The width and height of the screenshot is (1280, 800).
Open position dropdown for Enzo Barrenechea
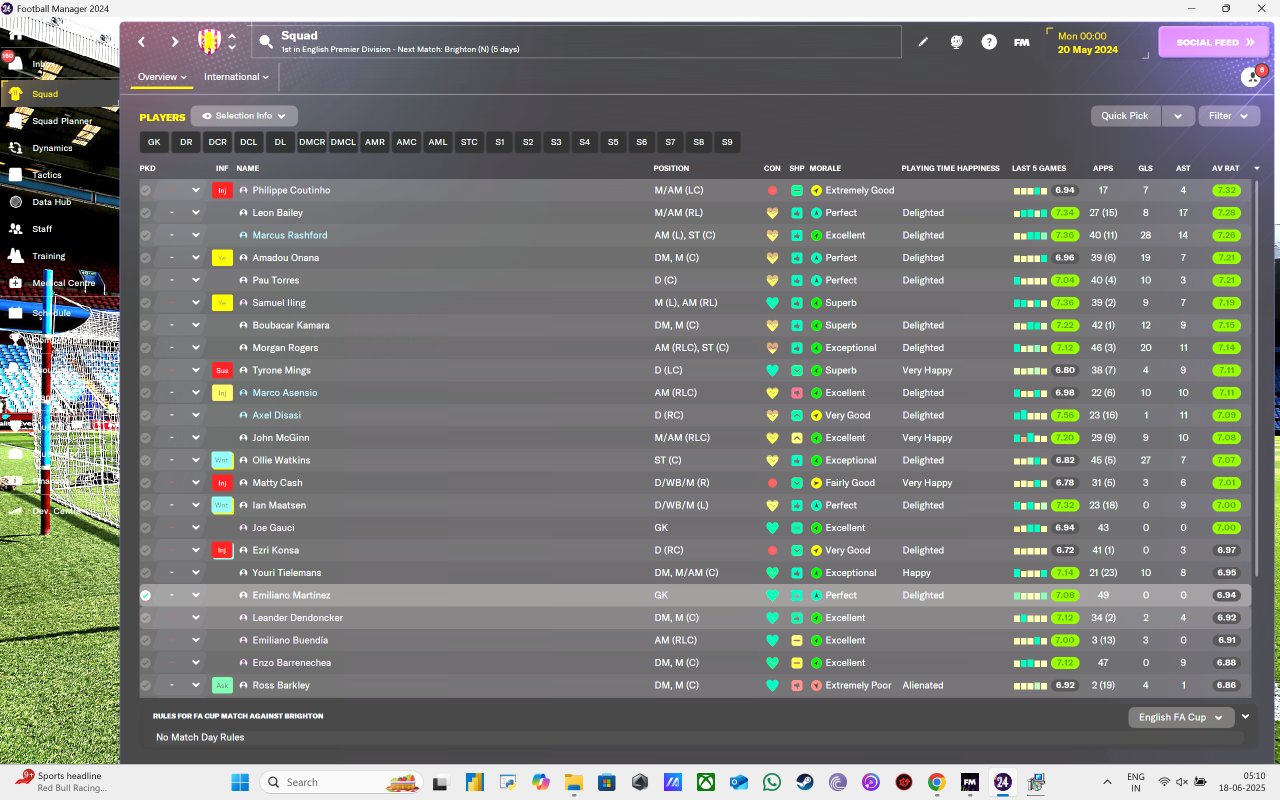196,663
